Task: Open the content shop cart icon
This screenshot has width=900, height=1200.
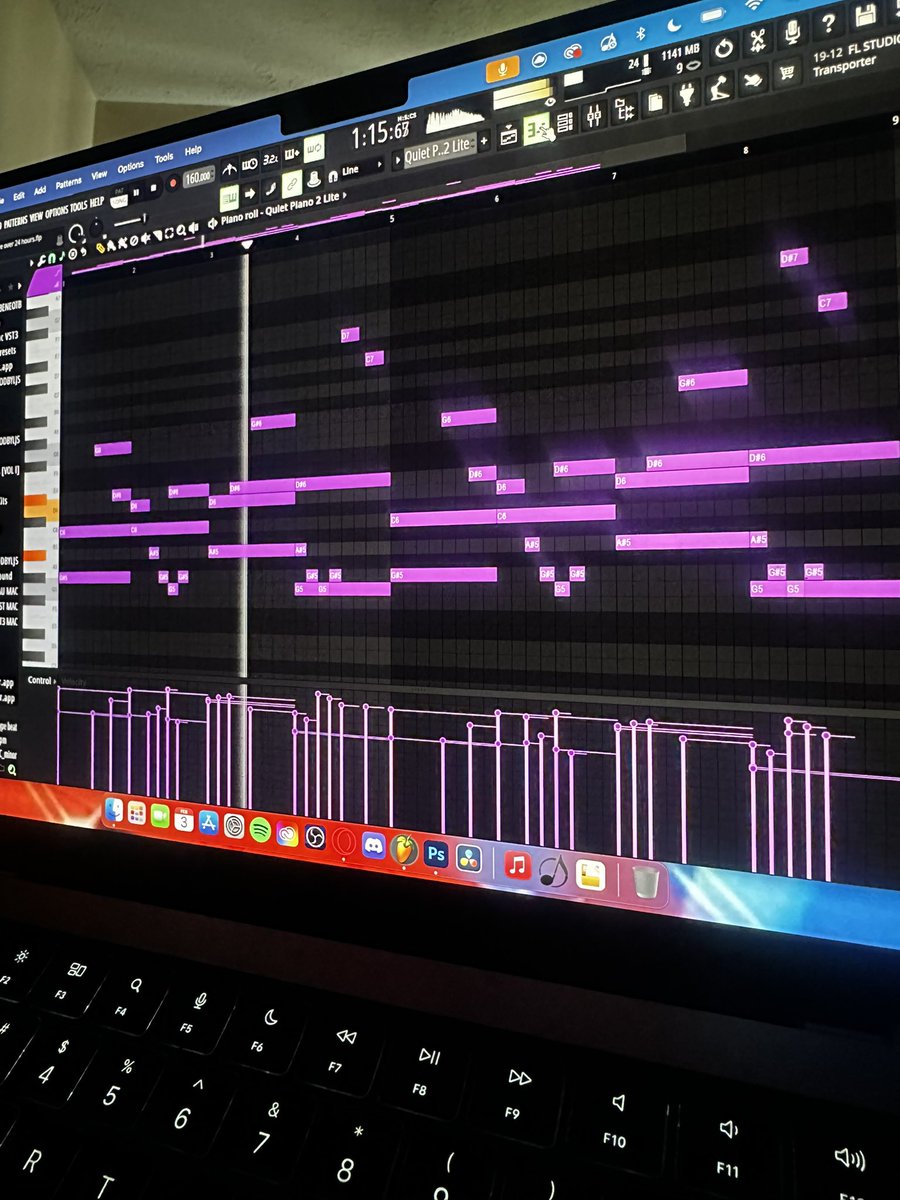Action: pos(787,72)
